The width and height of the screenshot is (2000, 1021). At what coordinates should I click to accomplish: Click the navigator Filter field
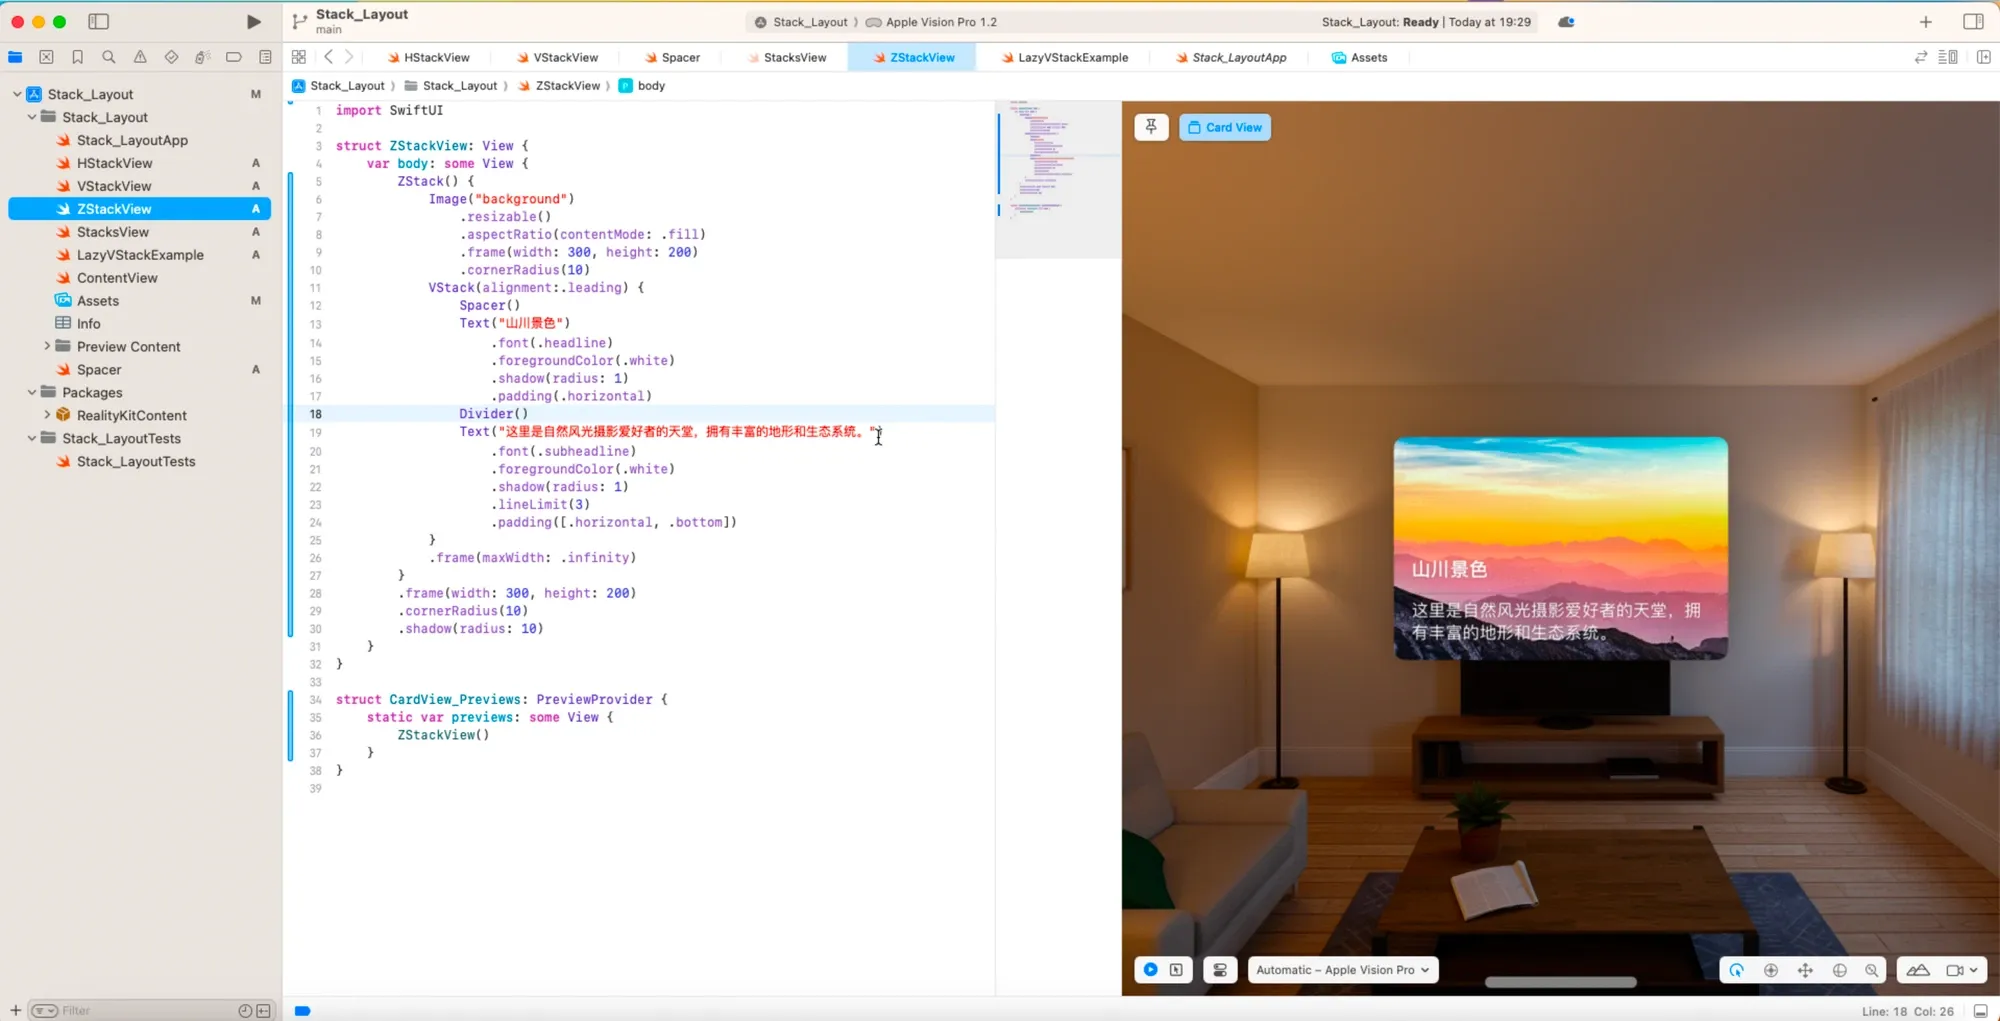point(140,1010)
